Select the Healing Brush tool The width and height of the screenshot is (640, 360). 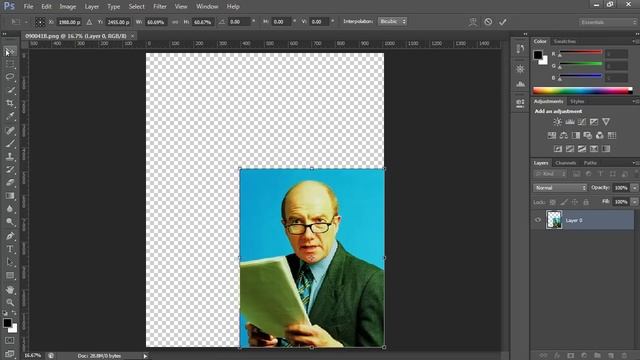coord(10,130)
